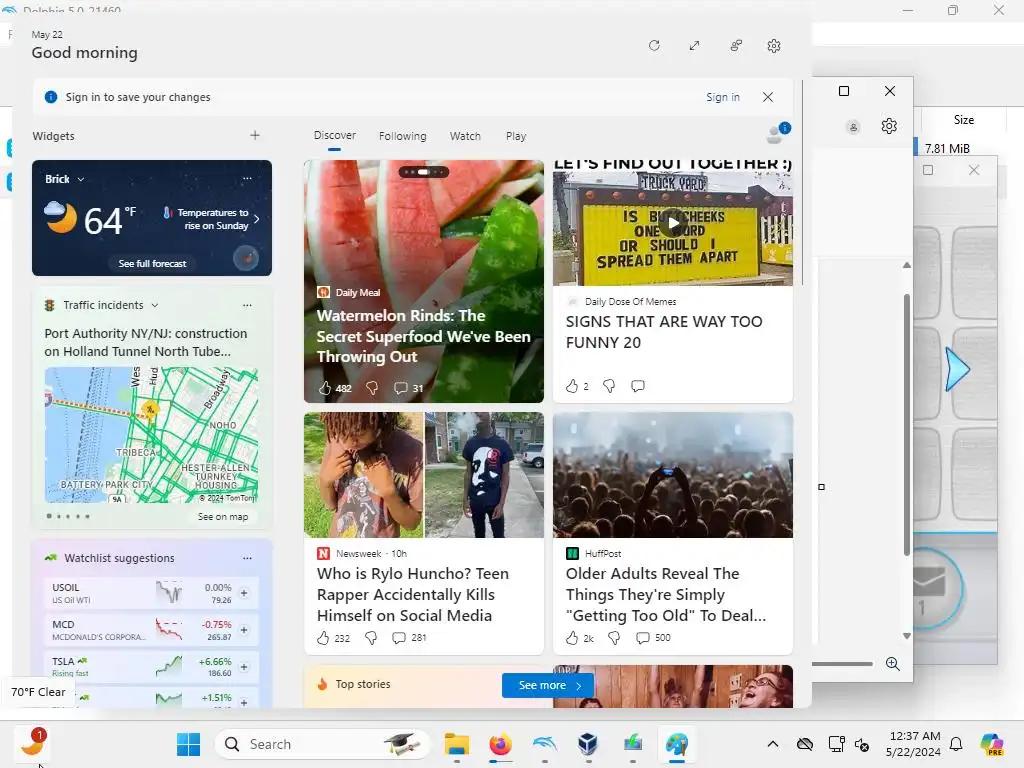Click the Size column header
Screen dimensions: 1024x768
tap(963, 120)
